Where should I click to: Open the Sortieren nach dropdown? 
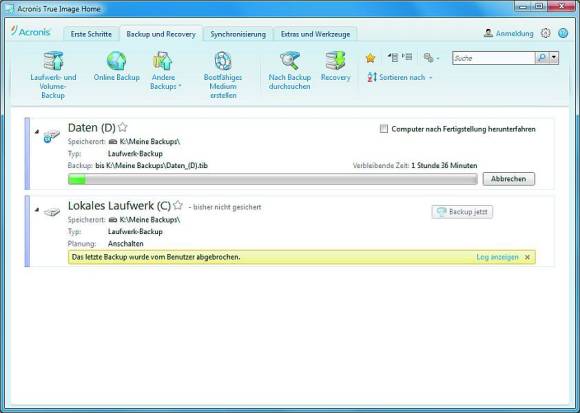click(x=400, y=77)
